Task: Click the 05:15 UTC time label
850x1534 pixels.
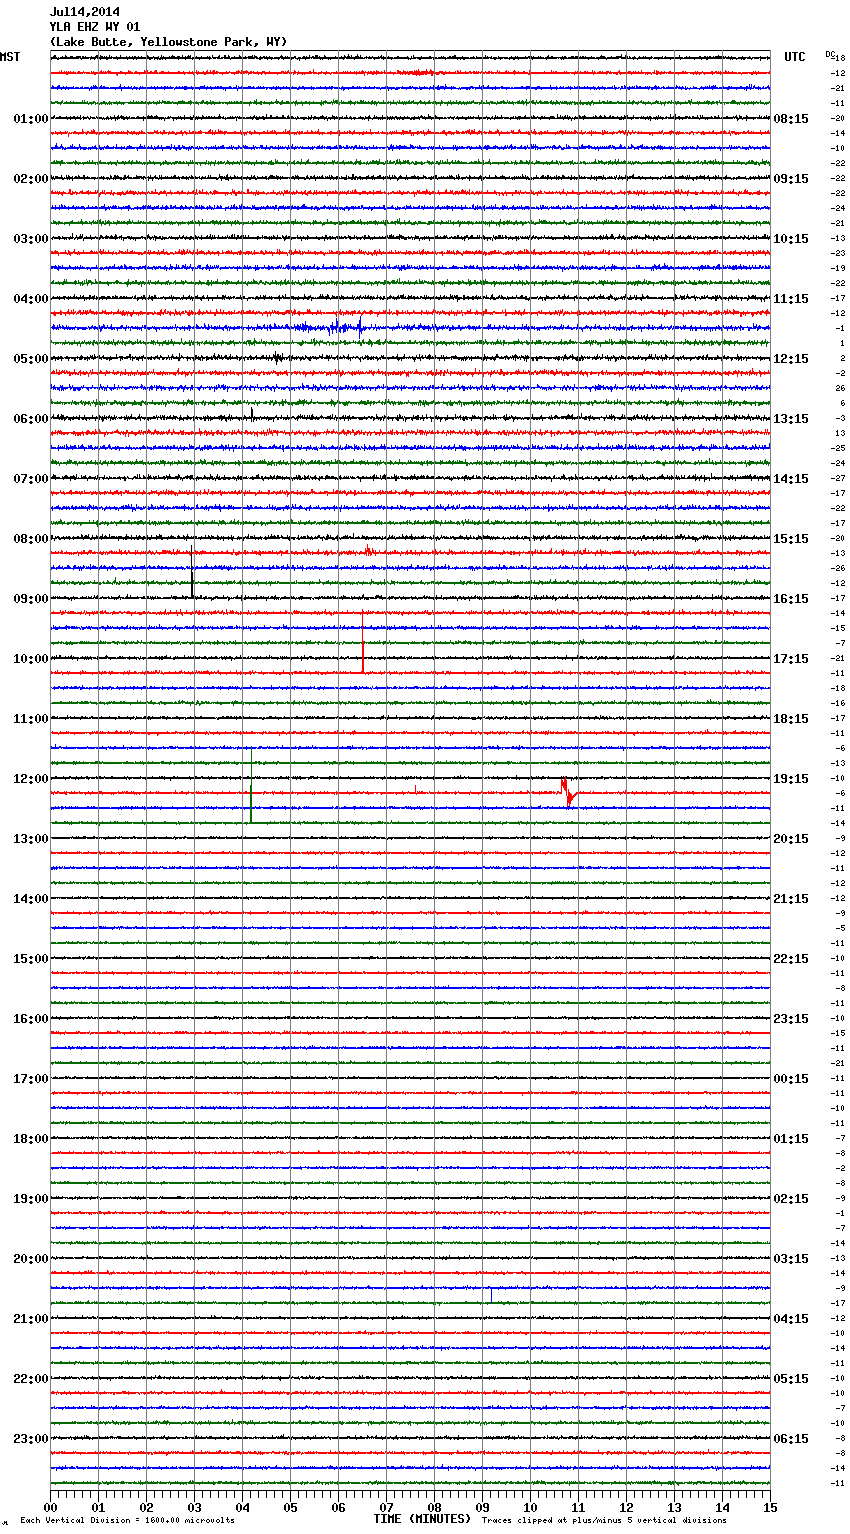Action: tap(791, 1379)
